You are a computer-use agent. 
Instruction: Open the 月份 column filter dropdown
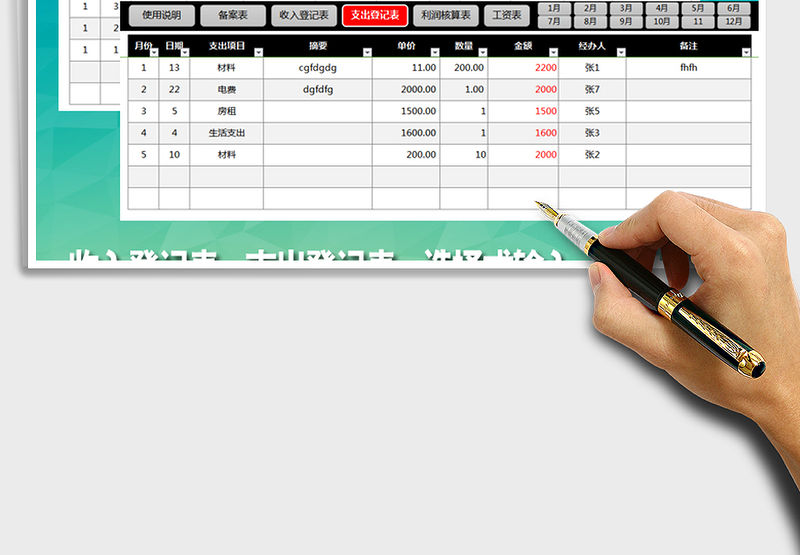pos(154,52)
